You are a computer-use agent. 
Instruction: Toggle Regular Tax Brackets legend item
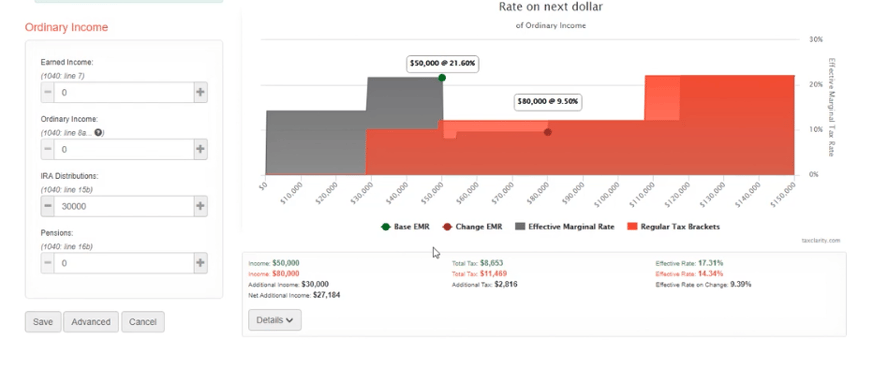coord(674,227)
